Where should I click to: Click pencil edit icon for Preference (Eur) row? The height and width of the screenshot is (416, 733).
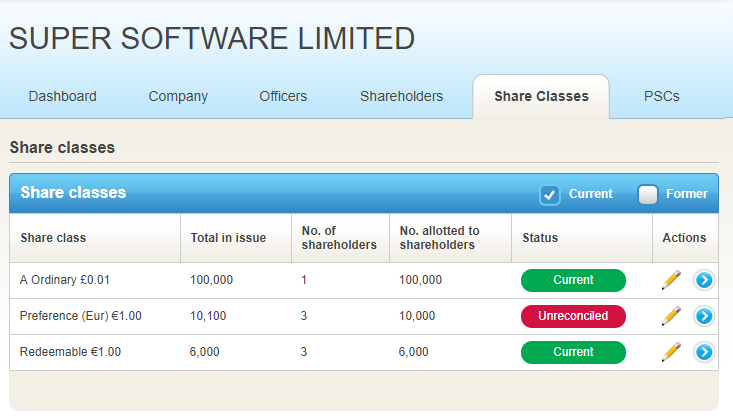(671, 316)
